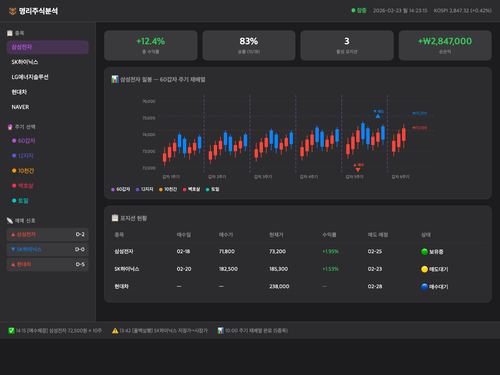Screen dimensions: 500x375
Task: Click the 13:42 SK하이닉스 status bar message
Action: (160, 330)
